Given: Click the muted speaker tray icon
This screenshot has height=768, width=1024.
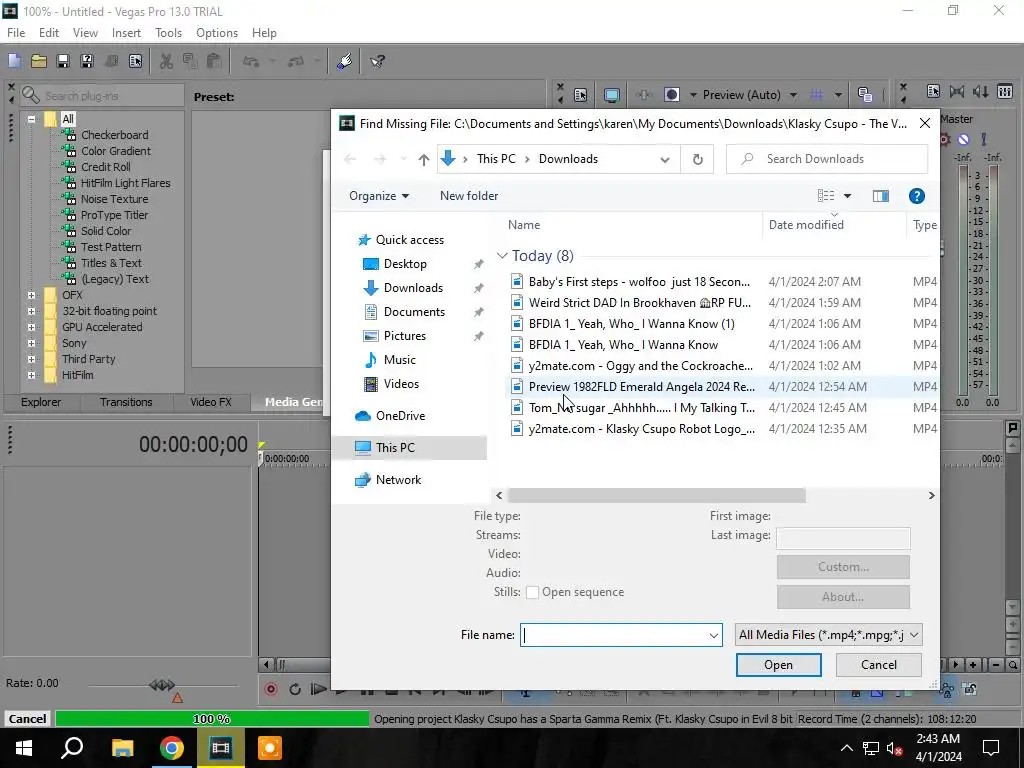Looking at the screenshot, I should click(894, 748).
